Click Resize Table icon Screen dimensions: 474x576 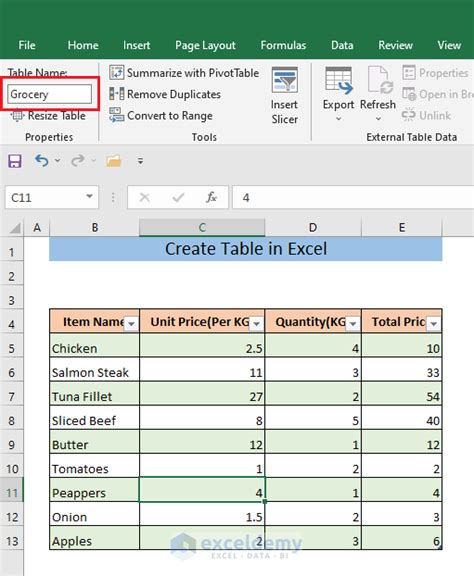(x=17, y=116)
